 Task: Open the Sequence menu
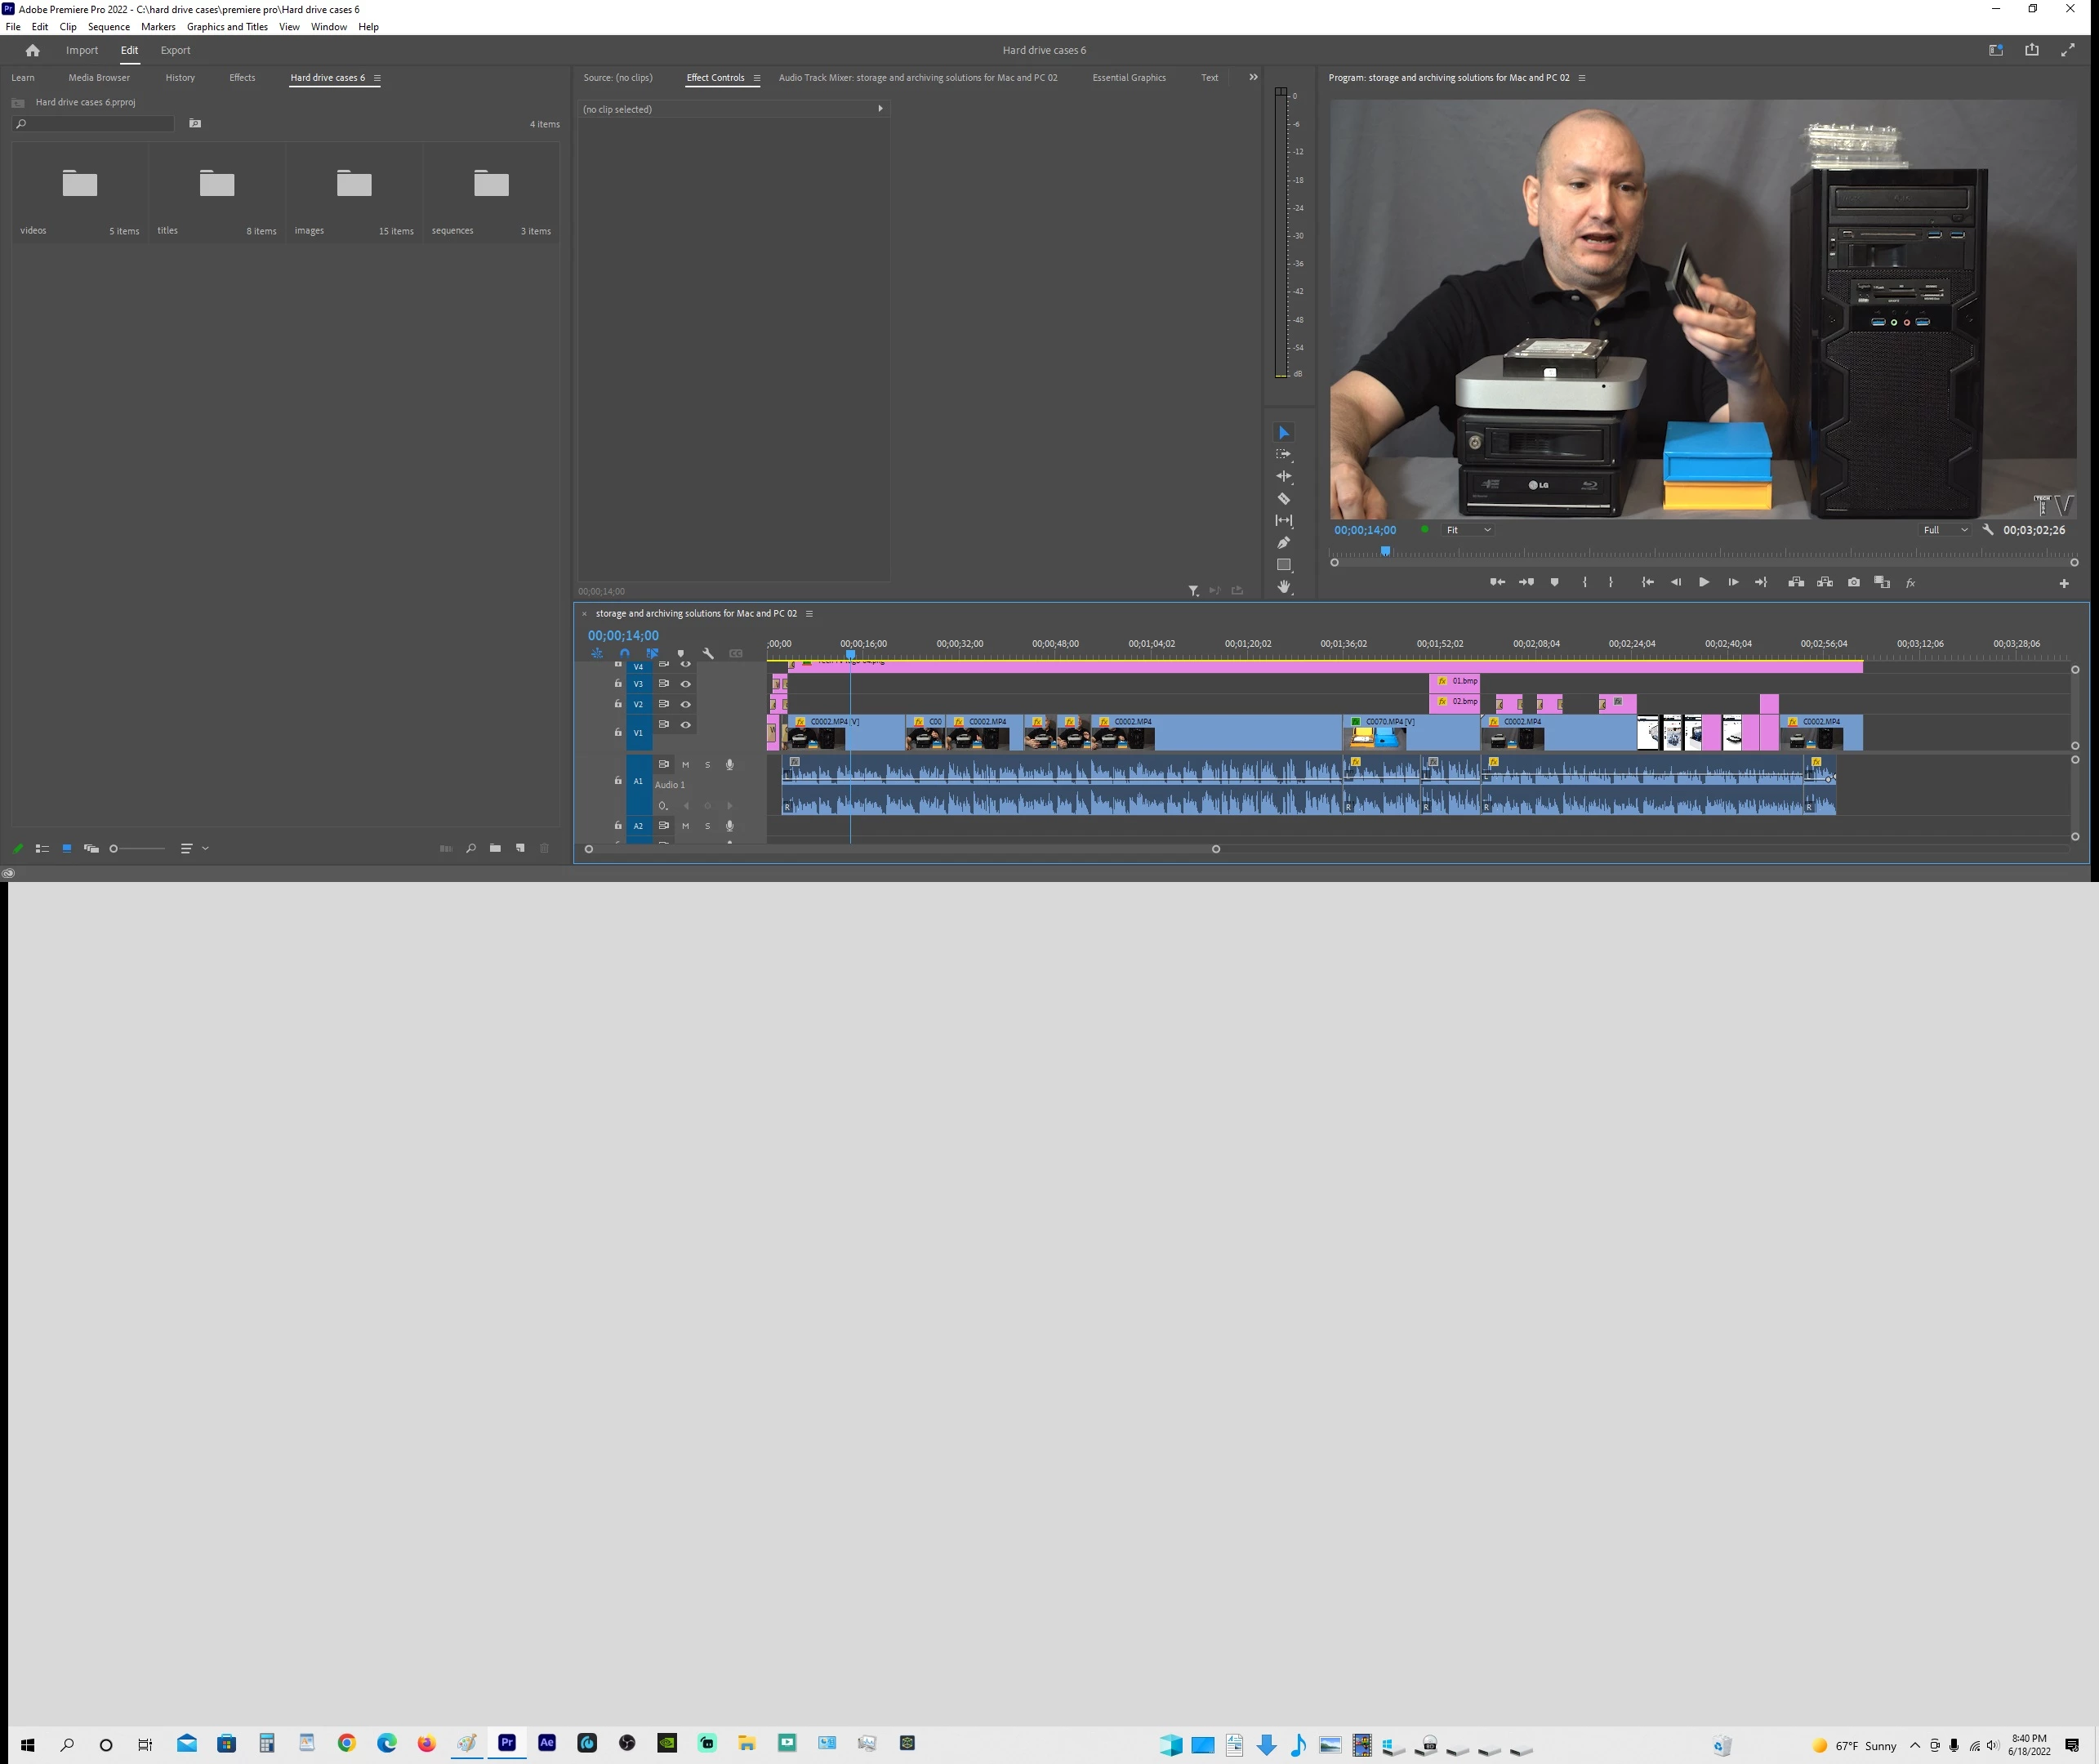pos(108,27)
